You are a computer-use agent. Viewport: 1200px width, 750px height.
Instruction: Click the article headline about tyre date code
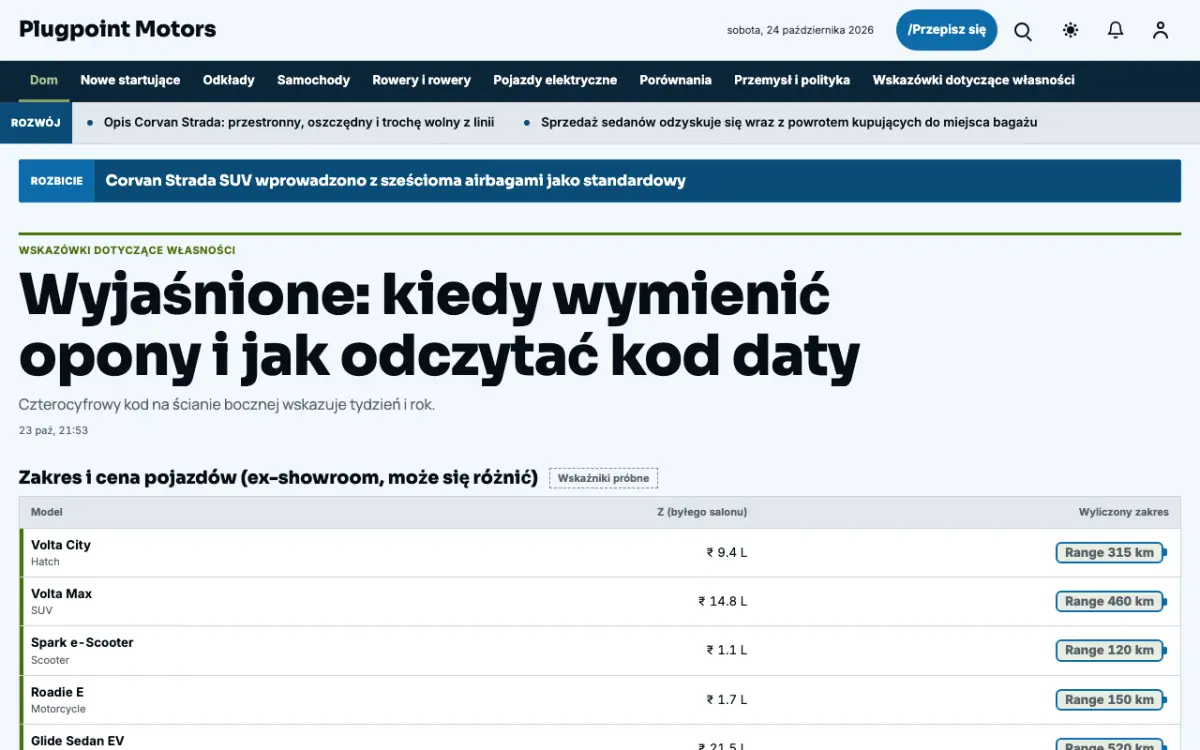point(439,326)
